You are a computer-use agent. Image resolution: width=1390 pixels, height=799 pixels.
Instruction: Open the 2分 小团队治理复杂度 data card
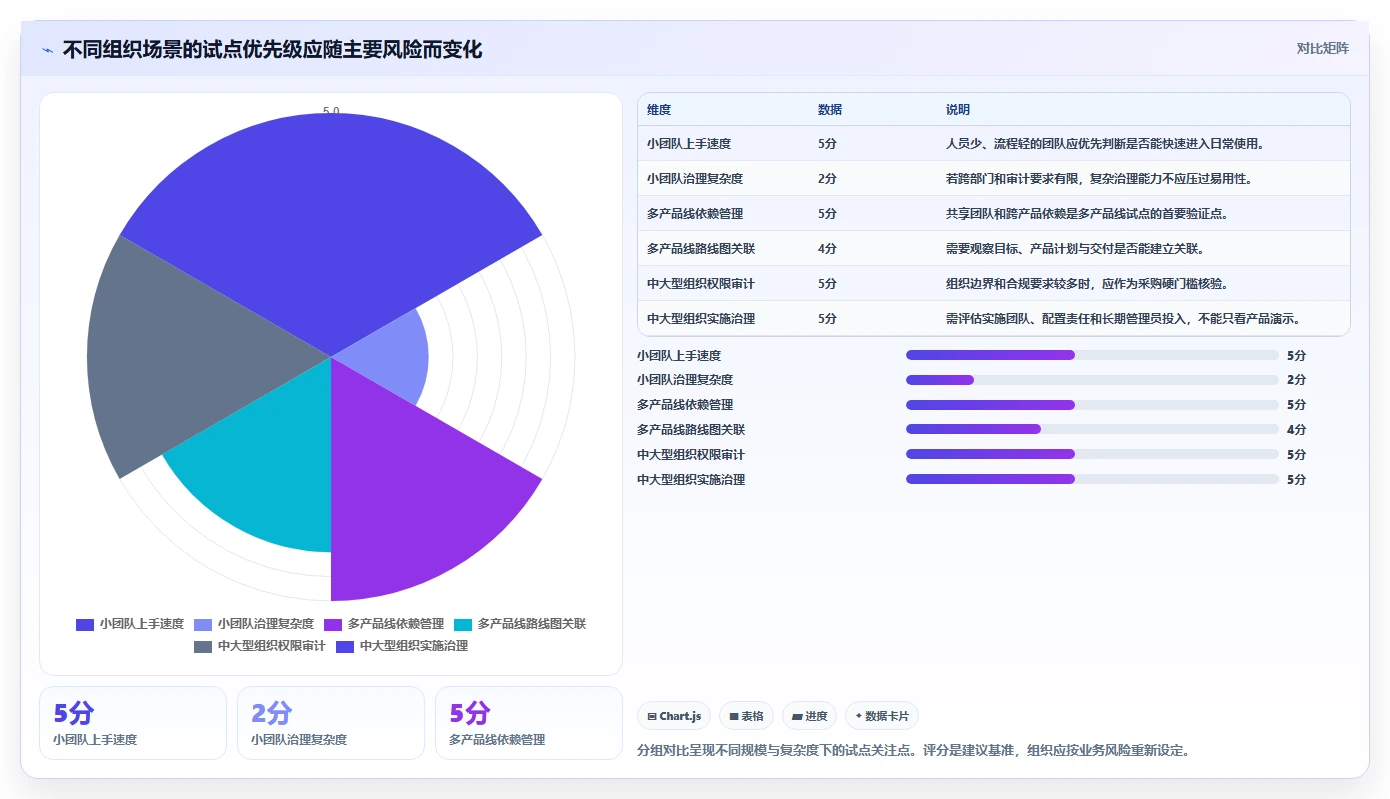pyautogui.click(x=331, y=723)
